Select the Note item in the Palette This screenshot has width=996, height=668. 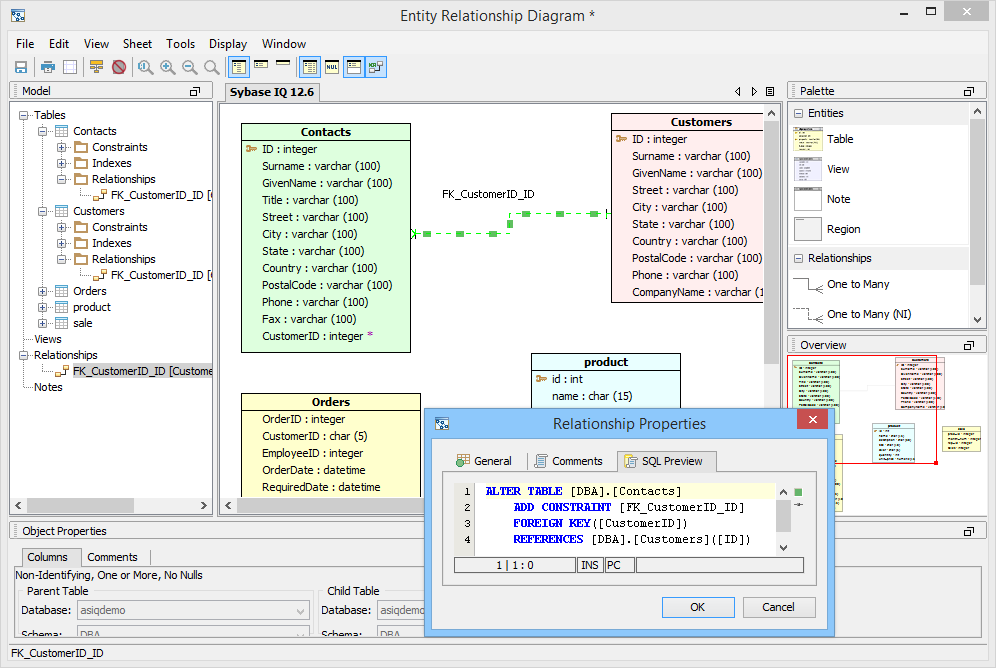(x=823, y=199)
